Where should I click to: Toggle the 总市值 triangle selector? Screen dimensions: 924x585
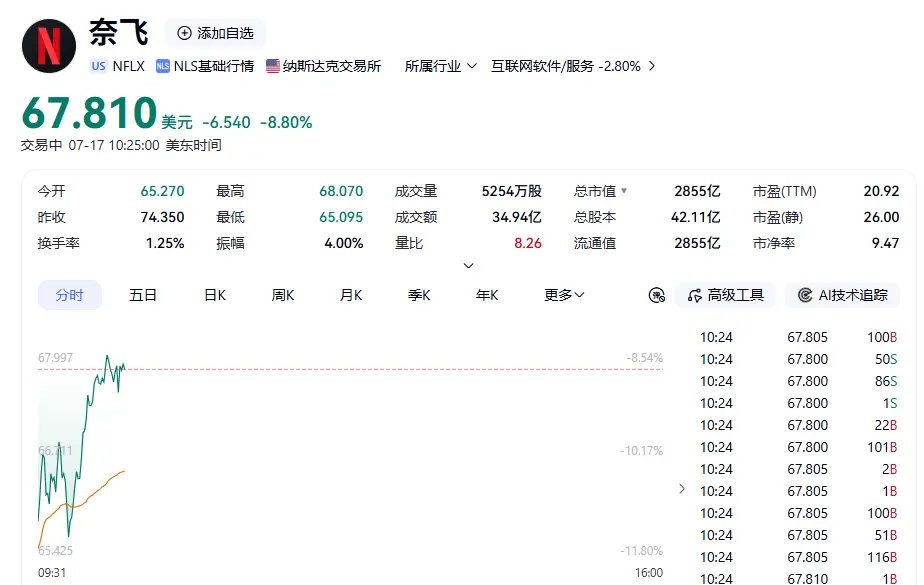(x=624, y=191)
